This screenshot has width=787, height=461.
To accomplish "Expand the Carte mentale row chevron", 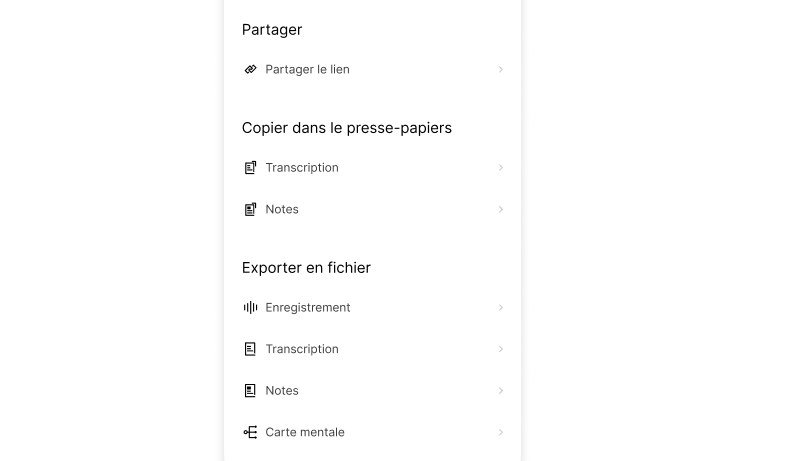I will [x=501, y=433].
